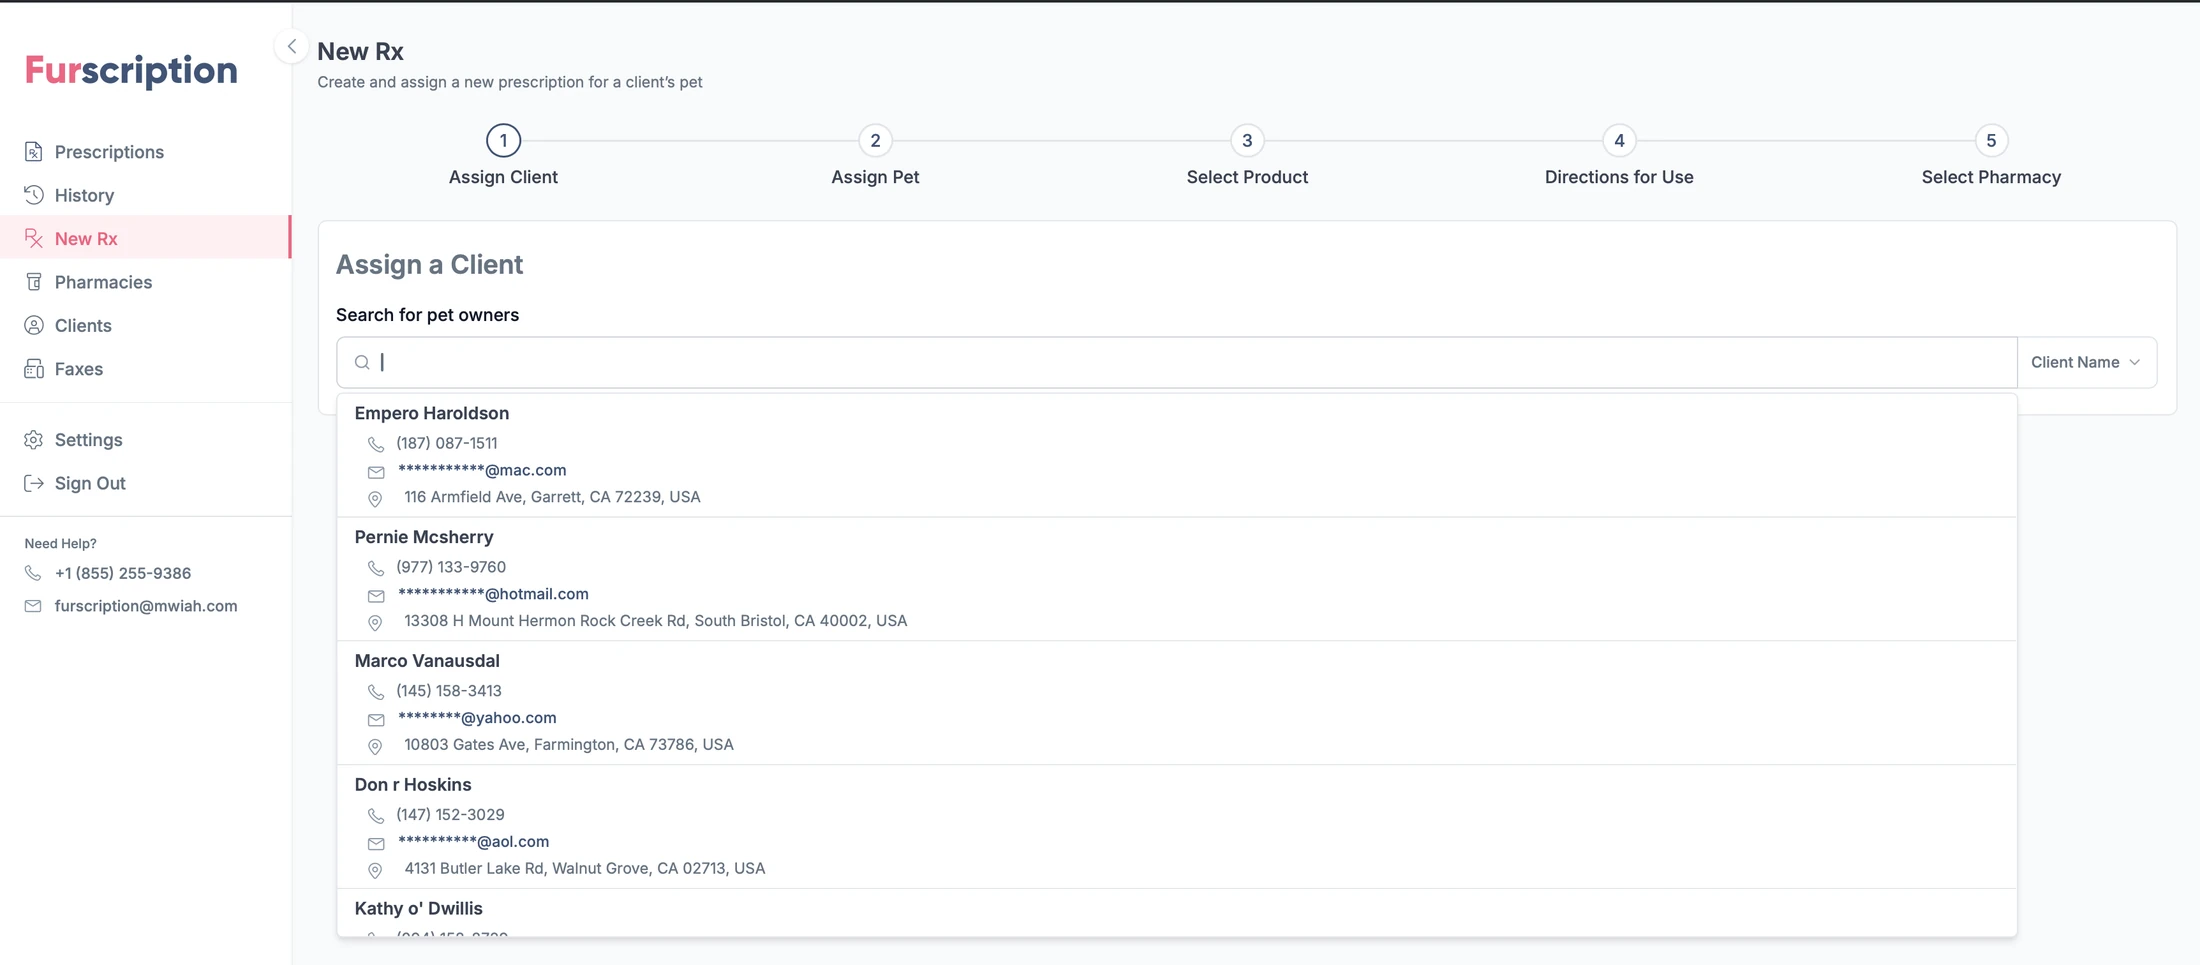Click furscription@mwiah.com support email
Image resolution: width=2200 pixels, height=965 pixels.
pyautogui.click(x=146, y=606)
